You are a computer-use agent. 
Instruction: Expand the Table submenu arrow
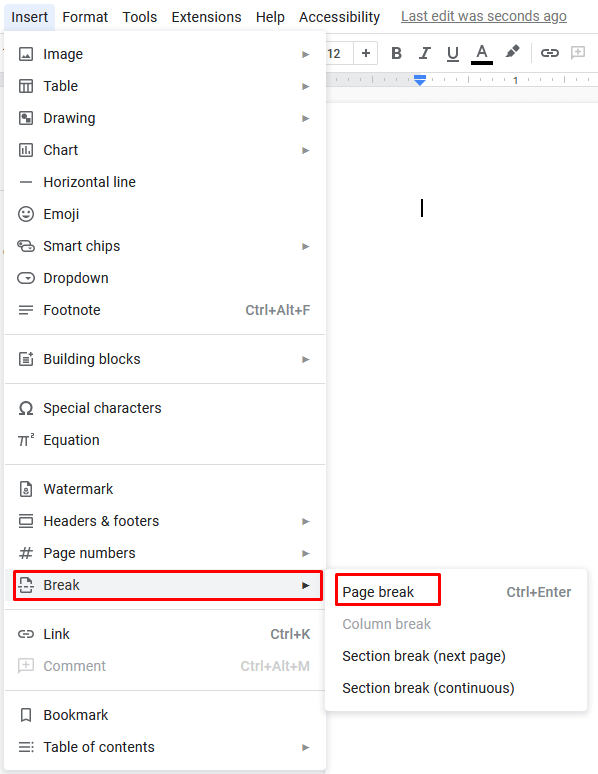pos(306,86)
